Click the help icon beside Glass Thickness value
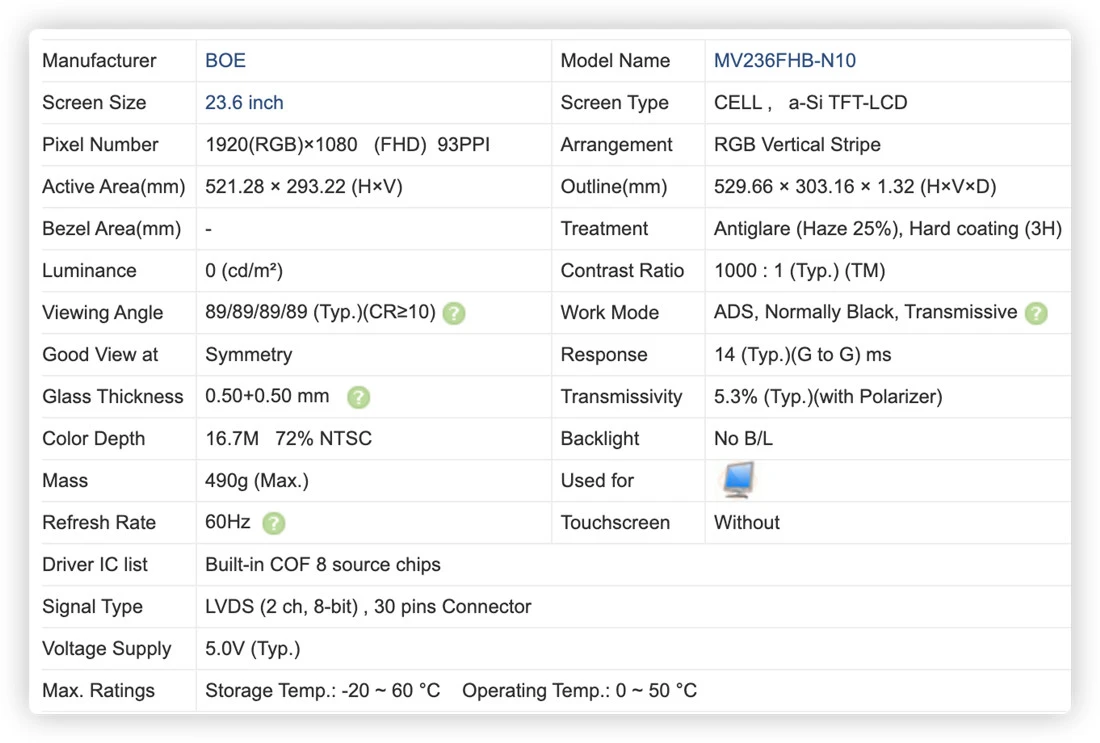Viewport: 1100px width, 743px height. pyautogui.click(x=358, y=397)
